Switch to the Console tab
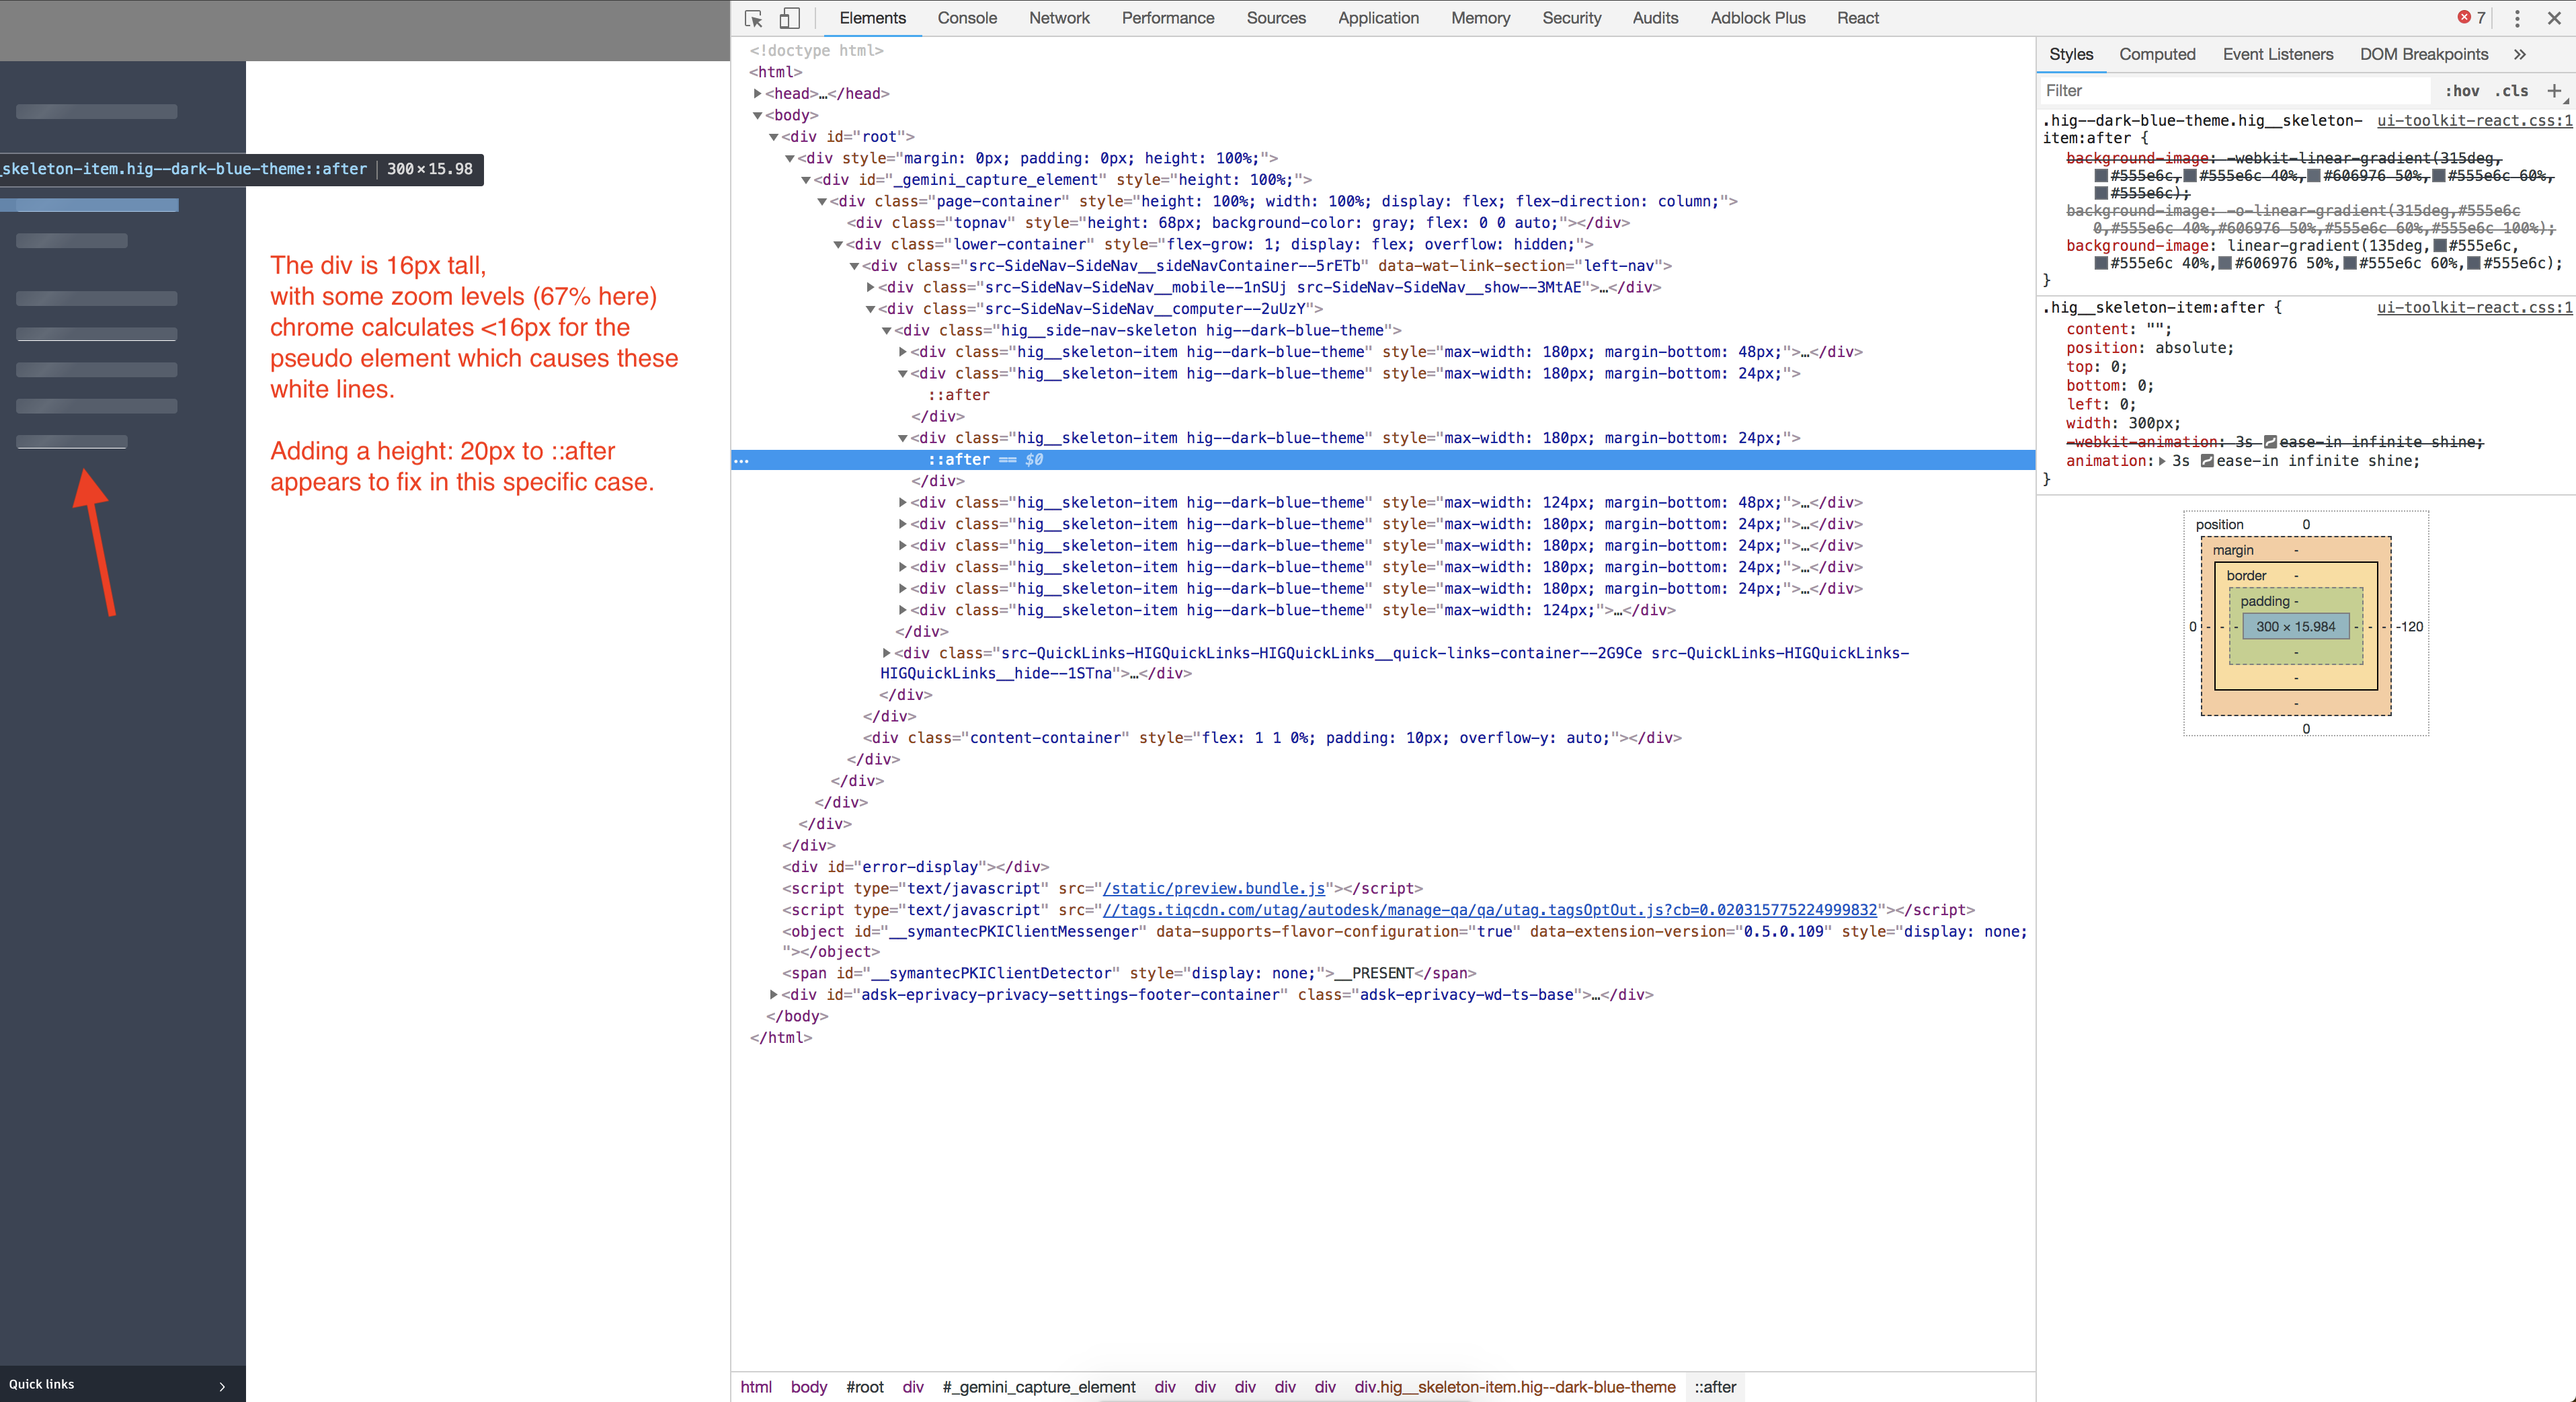Image resolution: width=2576 pixels, height=1402 pixels. pos(966,18)
